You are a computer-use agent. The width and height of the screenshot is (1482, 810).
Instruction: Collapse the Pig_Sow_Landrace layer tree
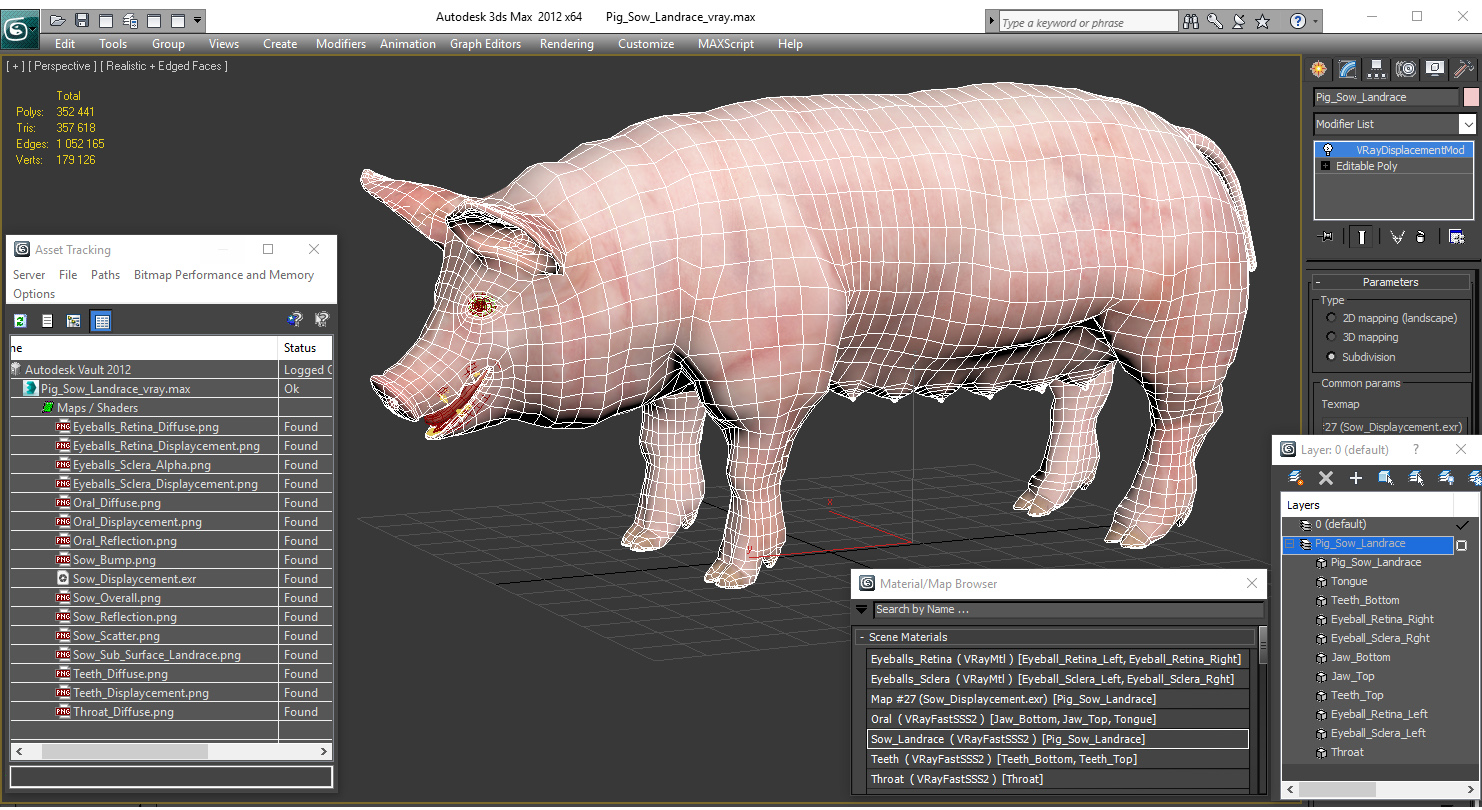(x=1289, y=544)
